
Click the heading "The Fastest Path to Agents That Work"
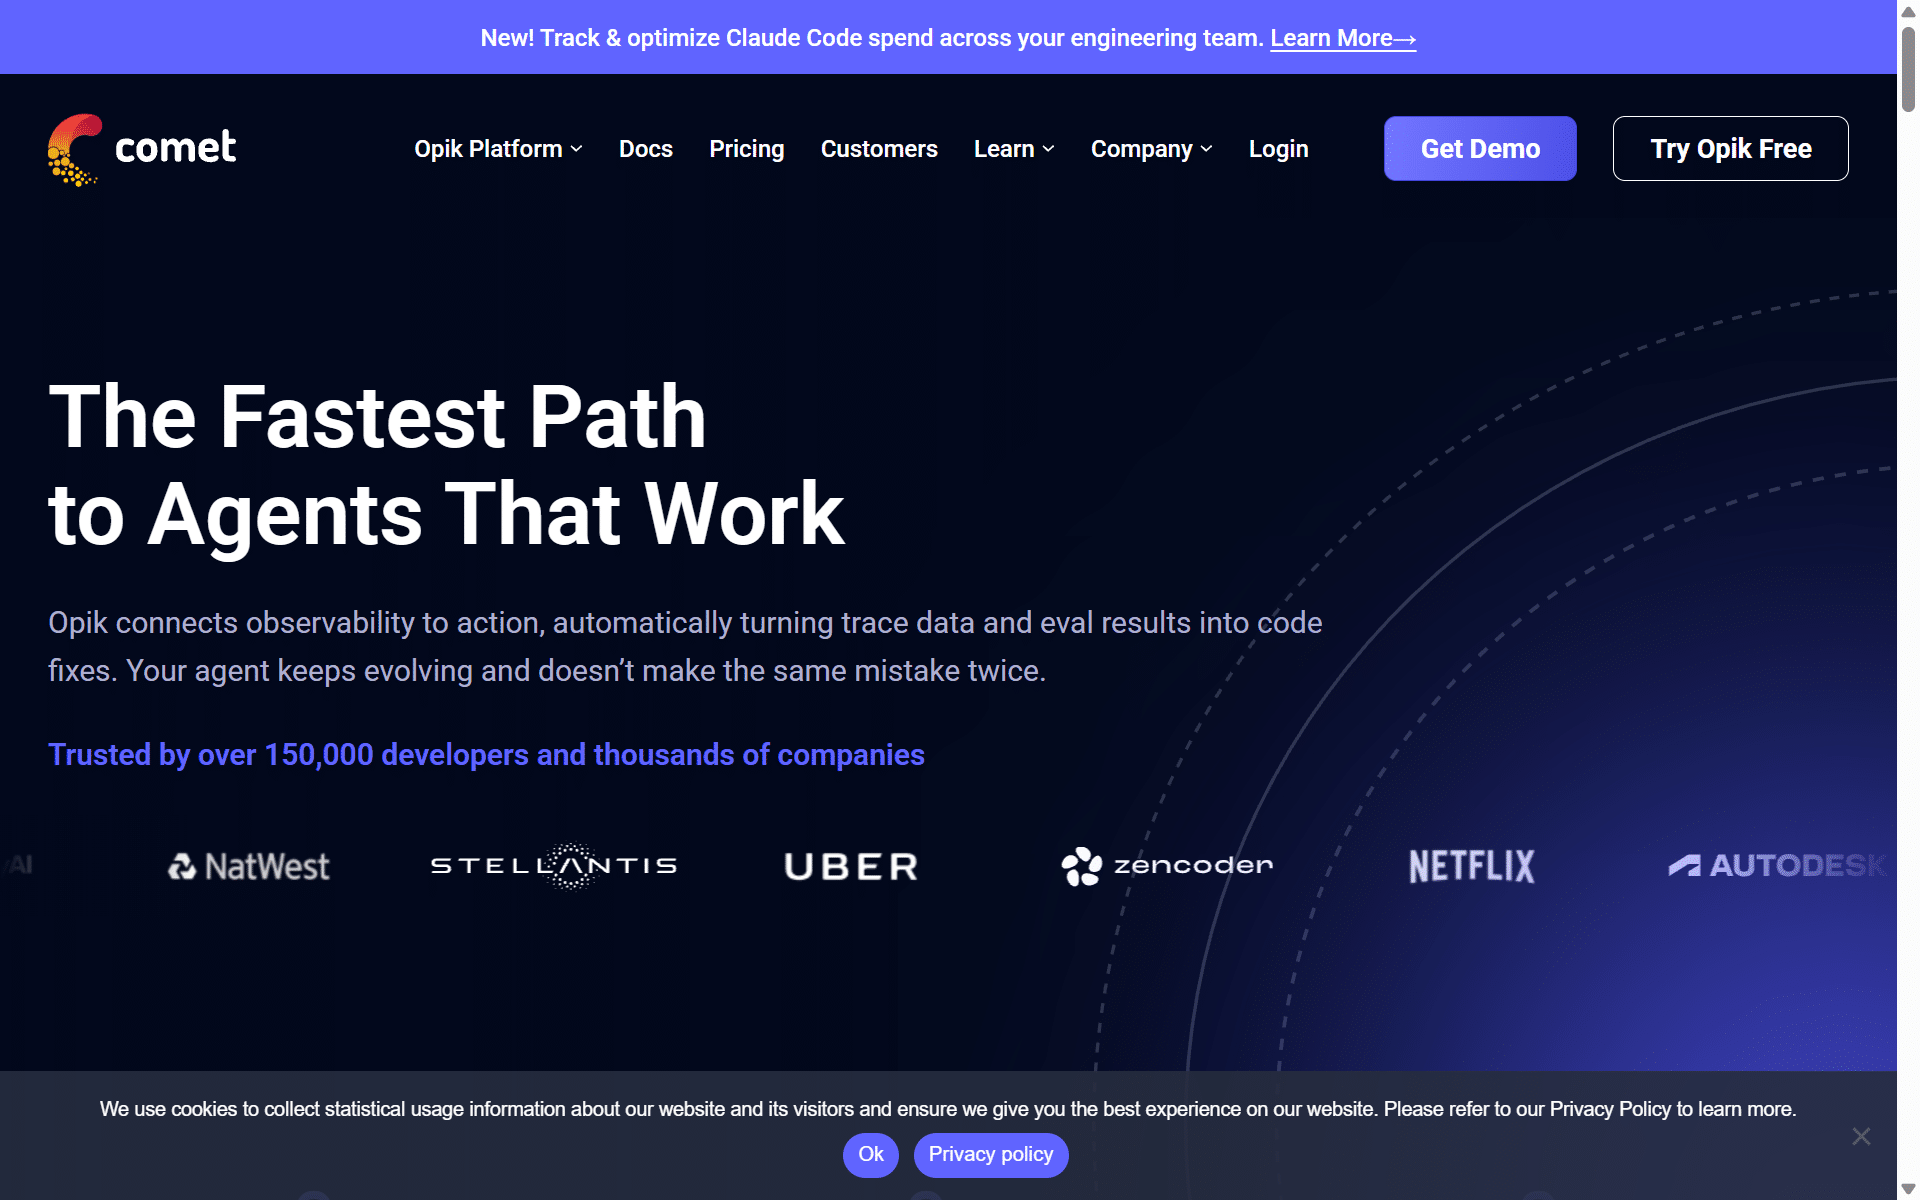(447, 465)
